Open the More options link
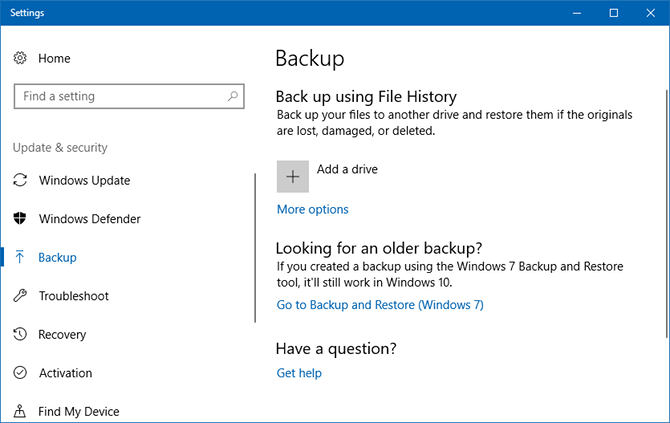670x423 pixels. tap(312, 210)
